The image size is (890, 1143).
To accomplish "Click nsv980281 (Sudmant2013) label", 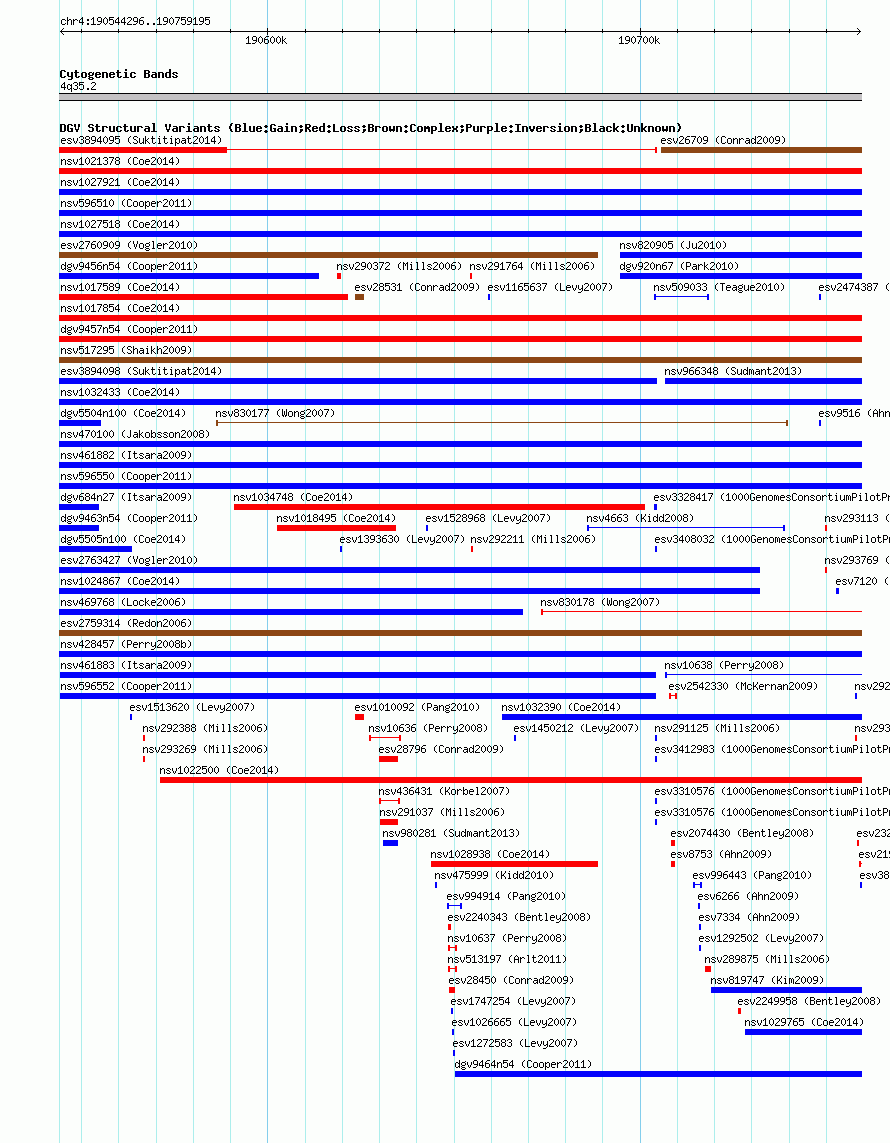I will click(x=451, y=833).
